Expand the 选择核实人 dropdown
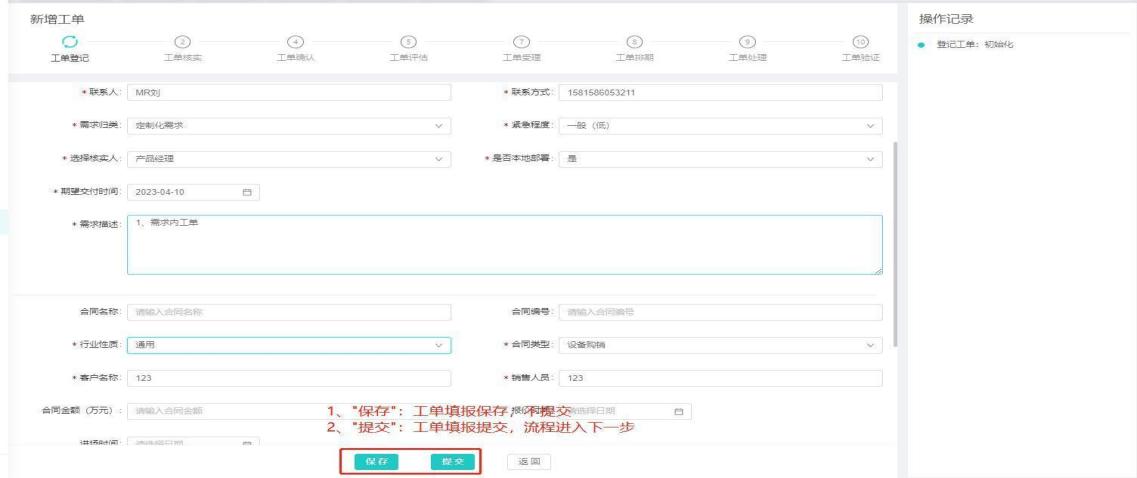The image size is (1137, 478). pyautogui.click(x=438, y=159)
